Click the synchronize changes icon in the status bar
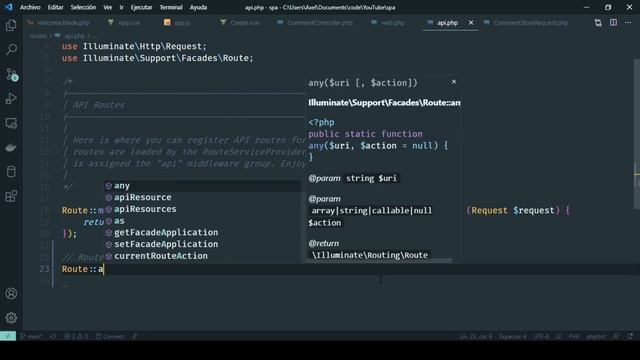Image resolution: width=640 pixels, height=360 pixels. click(x=53, y=336)
